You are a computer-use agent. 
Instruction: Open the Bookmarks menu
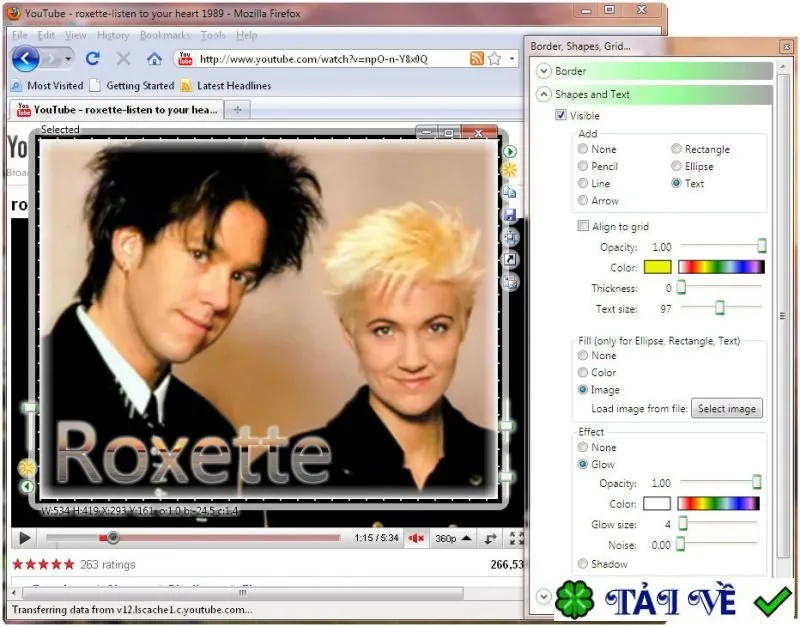point(164,35)
